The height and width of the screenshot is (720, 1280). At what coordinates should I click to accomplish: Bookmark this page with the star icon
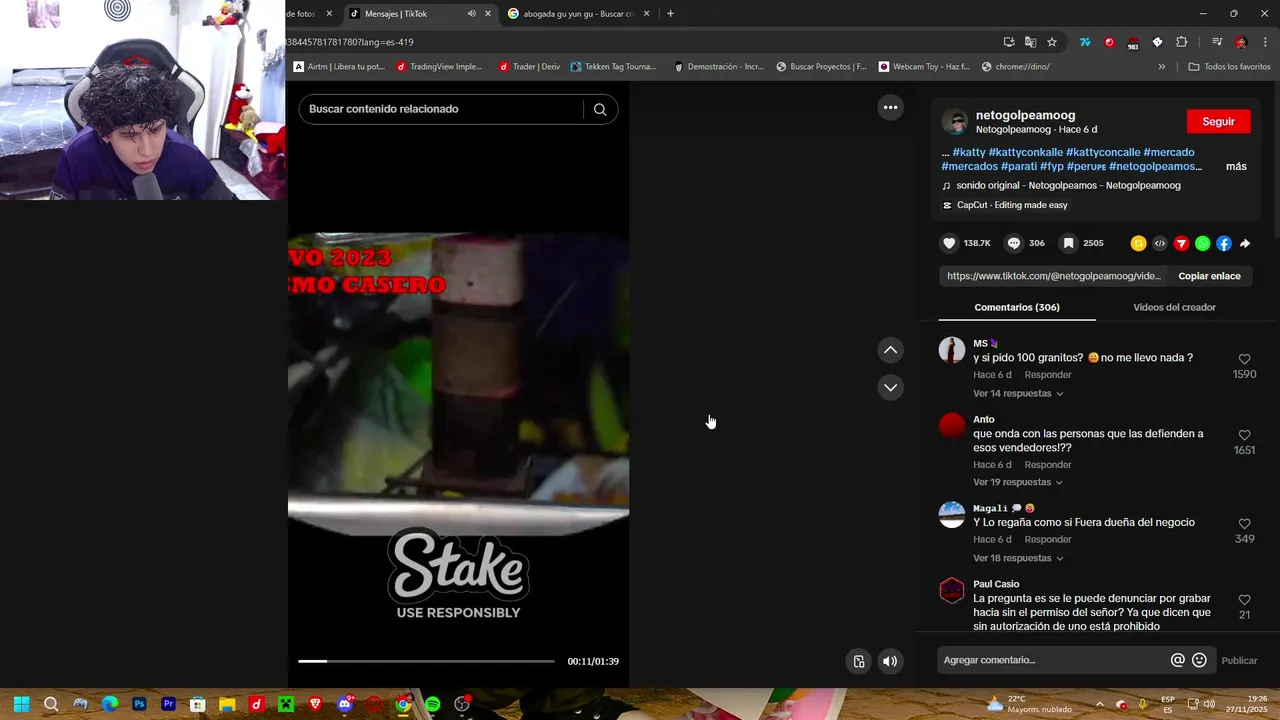[x=1052, y=42]
